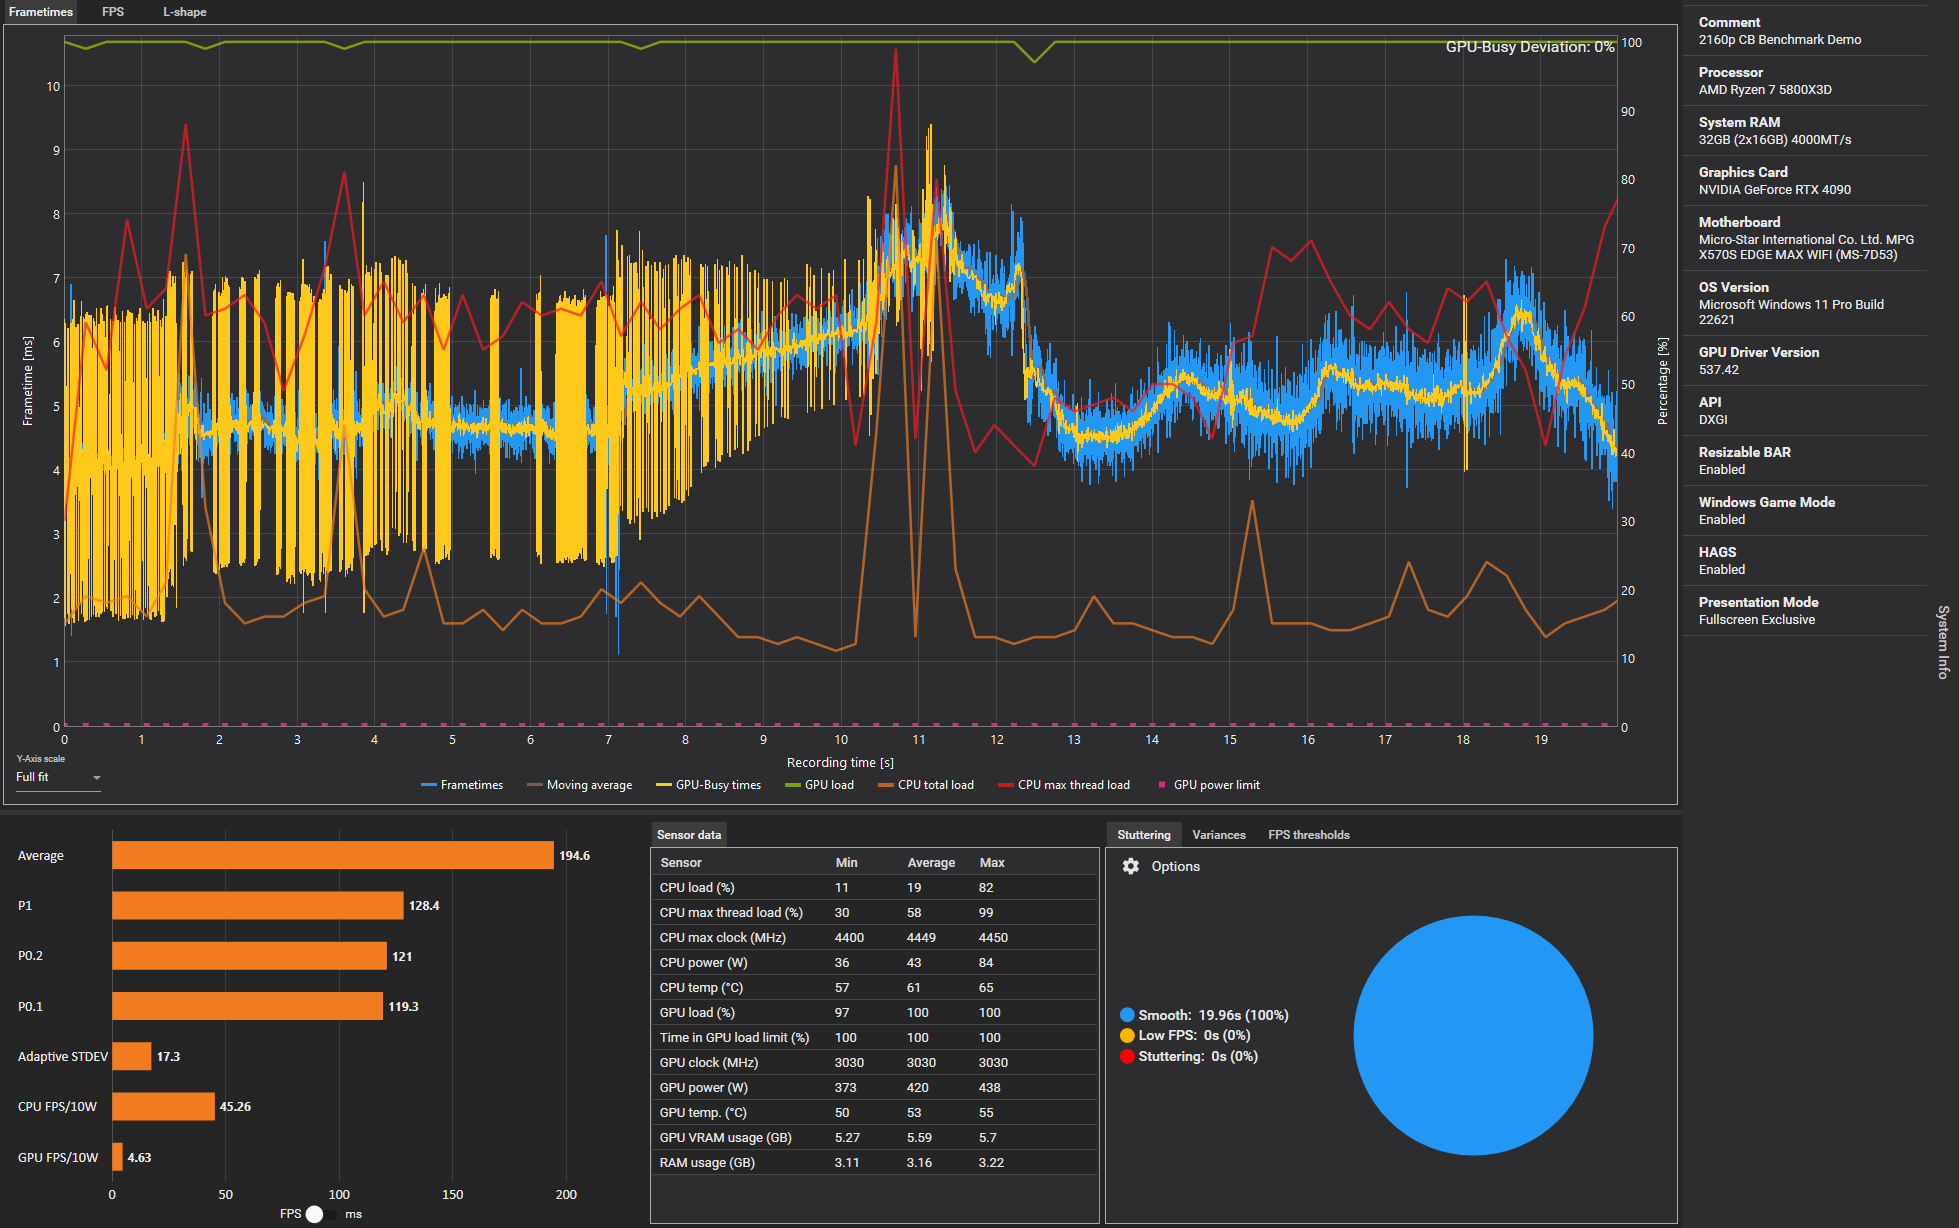Click the red Stuttering legend dot
Image resolution: width=1959 pixels, height=1228 pixels.
pyautogui.click(x=1127, y=1056)
